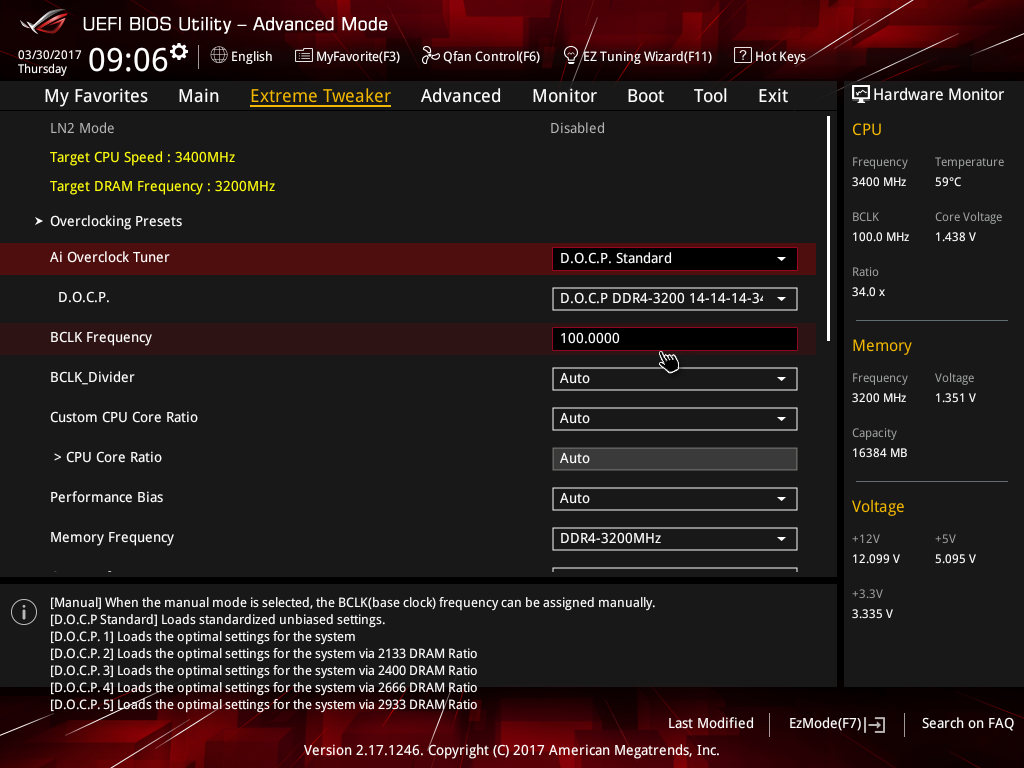This screenshot has height=768, width=1024.
Task: Switch to the Advanced tab
Action: pos(460,96)
